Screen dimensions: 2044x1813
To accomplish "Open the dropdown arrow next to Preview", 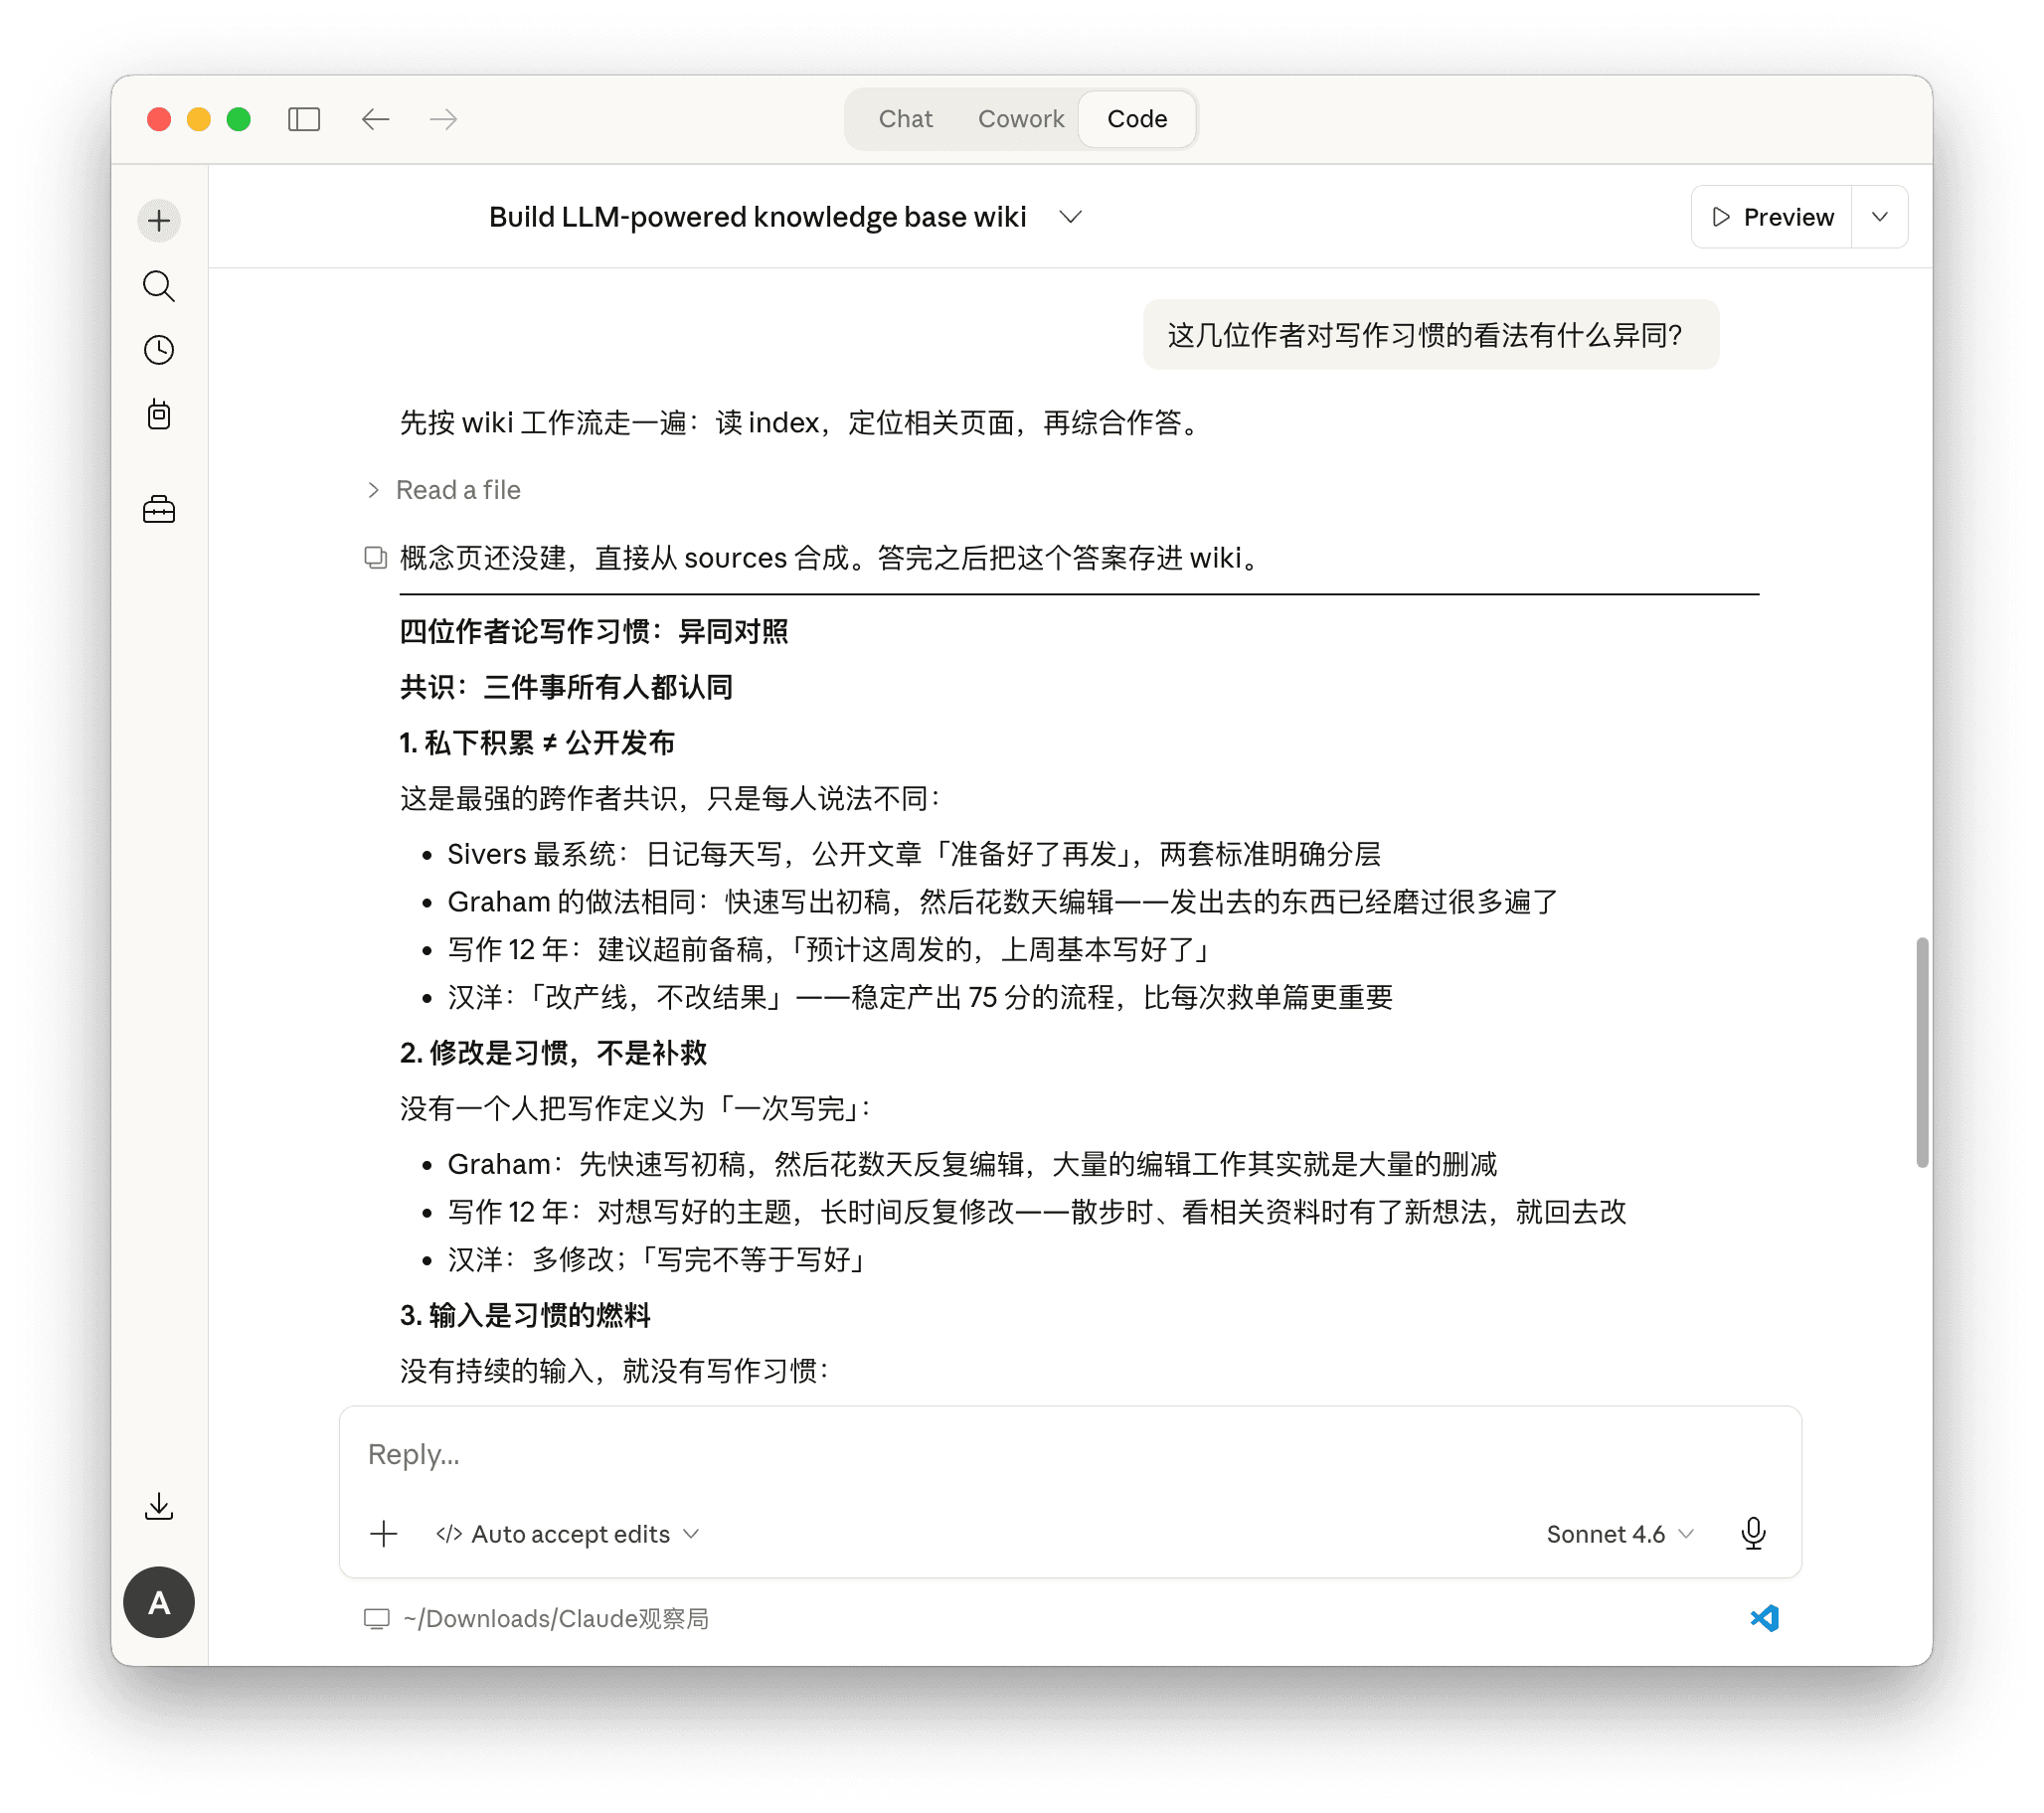I will [x=1880, y=217].
